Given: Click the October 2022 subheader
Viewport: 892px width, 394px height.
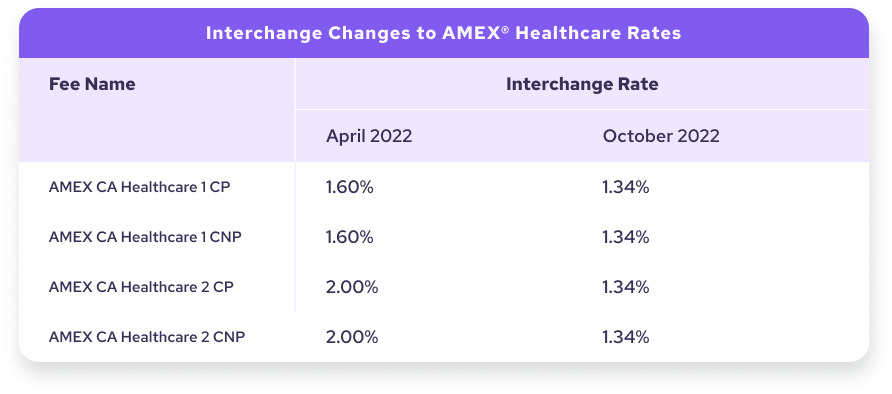Looking at the screenshot, I should (x=661, y=136).
